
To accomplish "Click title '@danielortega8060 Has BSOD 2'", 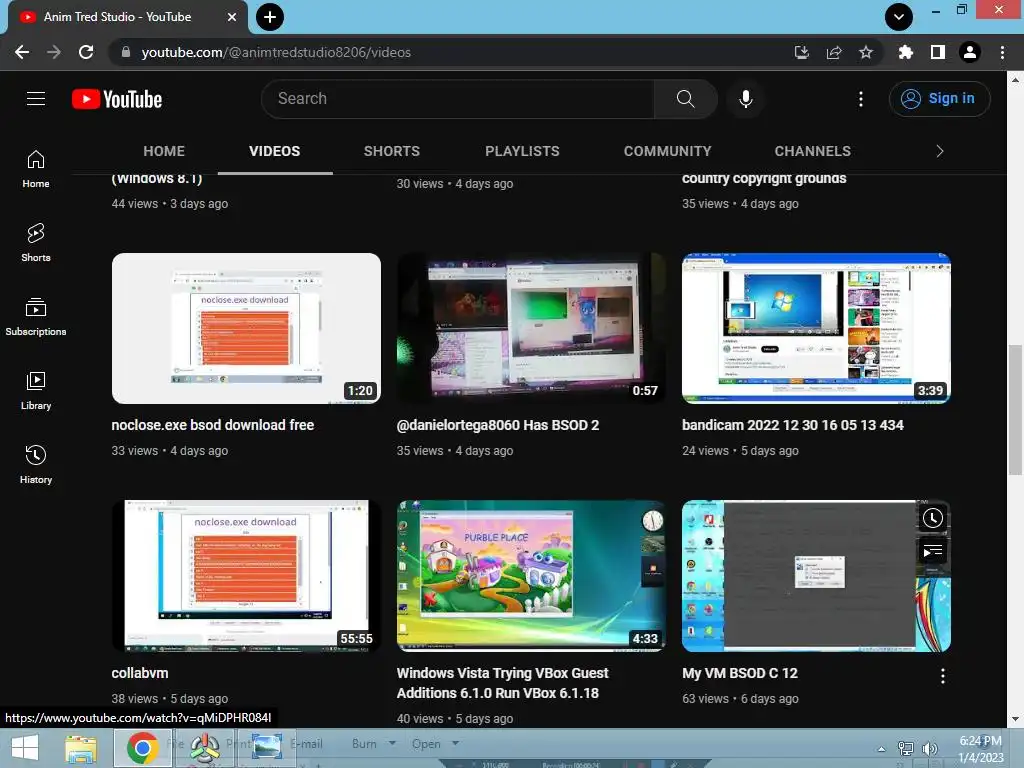I will [x=498, y=425].
